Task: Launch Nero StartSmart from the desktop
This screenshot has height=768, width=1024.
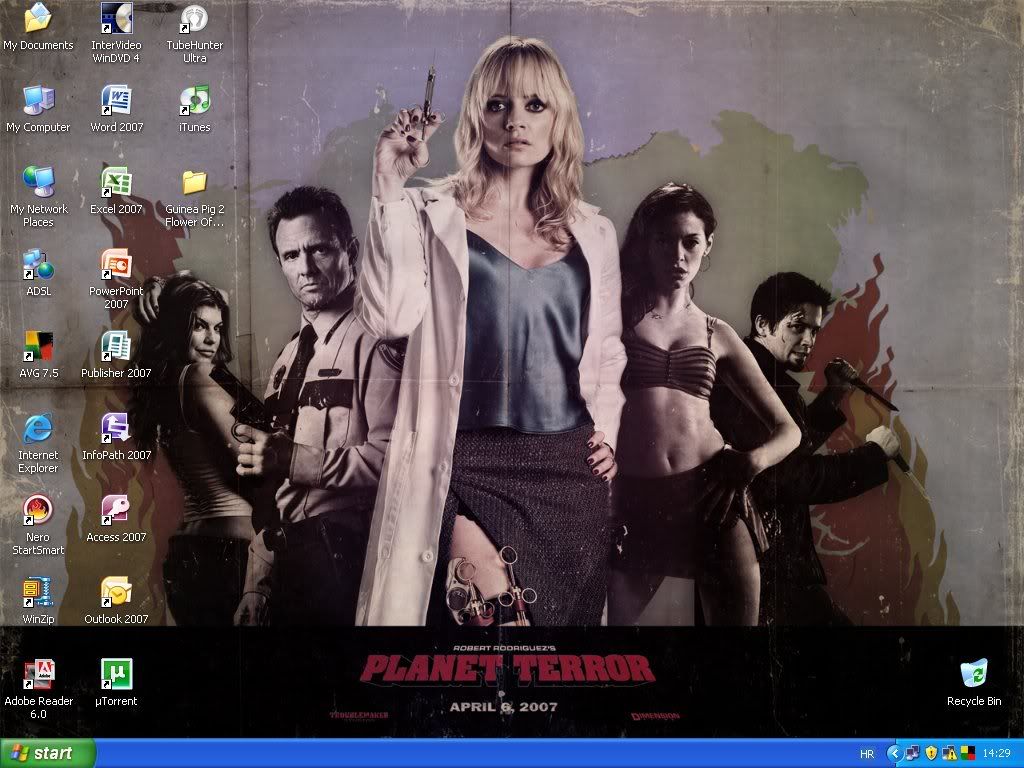Action: (x=38, y=510)
